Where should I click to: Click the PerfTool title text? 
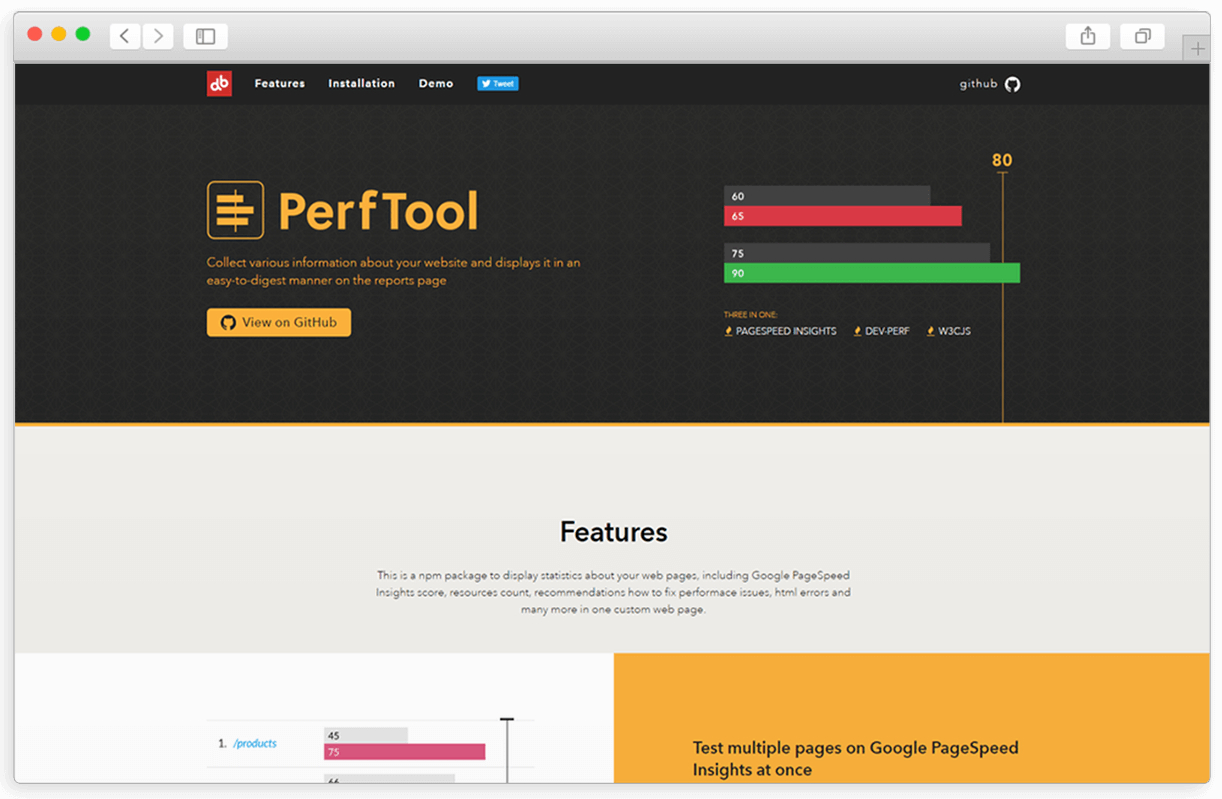click(378, 211)
